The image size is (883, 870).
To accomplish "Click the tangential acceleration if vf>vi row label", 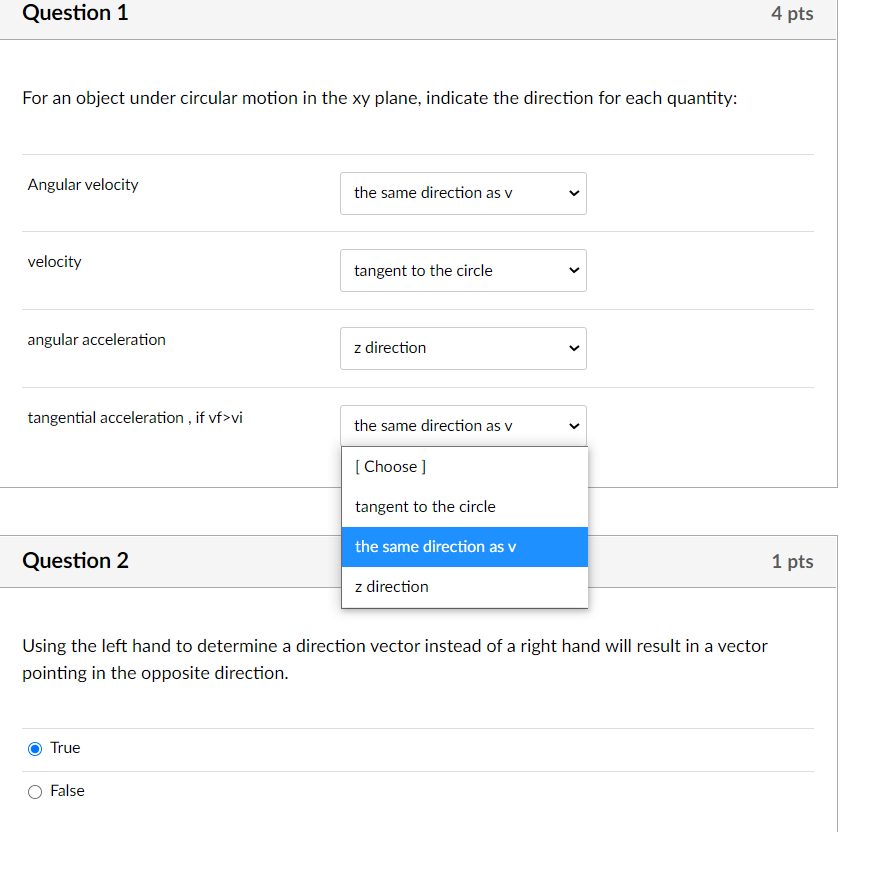I will point(135,417).
